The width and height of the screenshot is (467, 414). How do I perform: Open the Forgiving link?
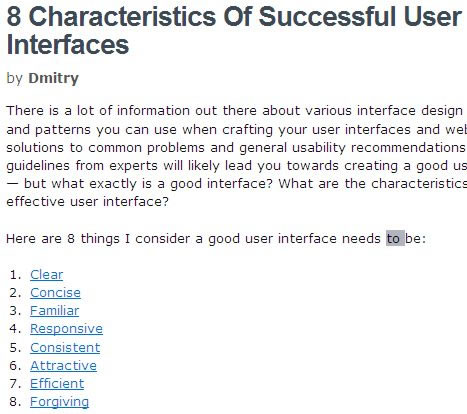pyautogui.click(x=59, y=402)
